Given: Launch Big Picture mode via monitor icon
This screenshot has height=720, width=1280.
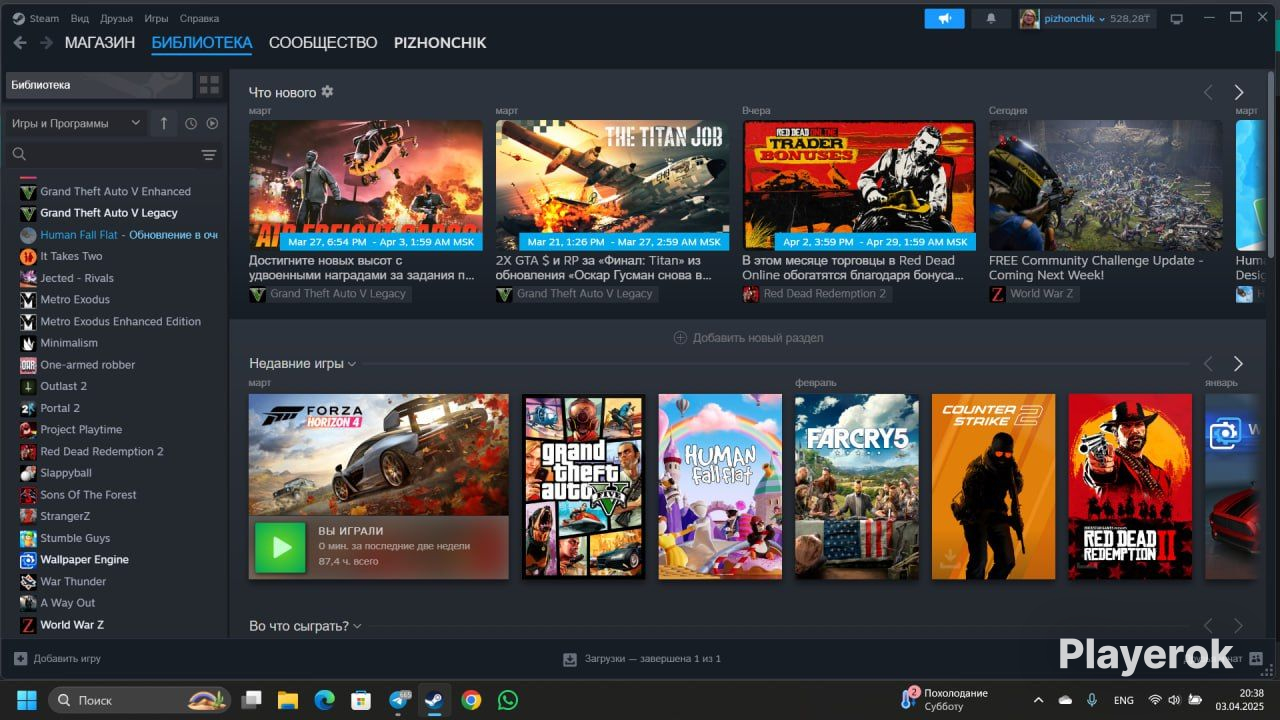Looking at the screenshot, I should point(1177,18).
